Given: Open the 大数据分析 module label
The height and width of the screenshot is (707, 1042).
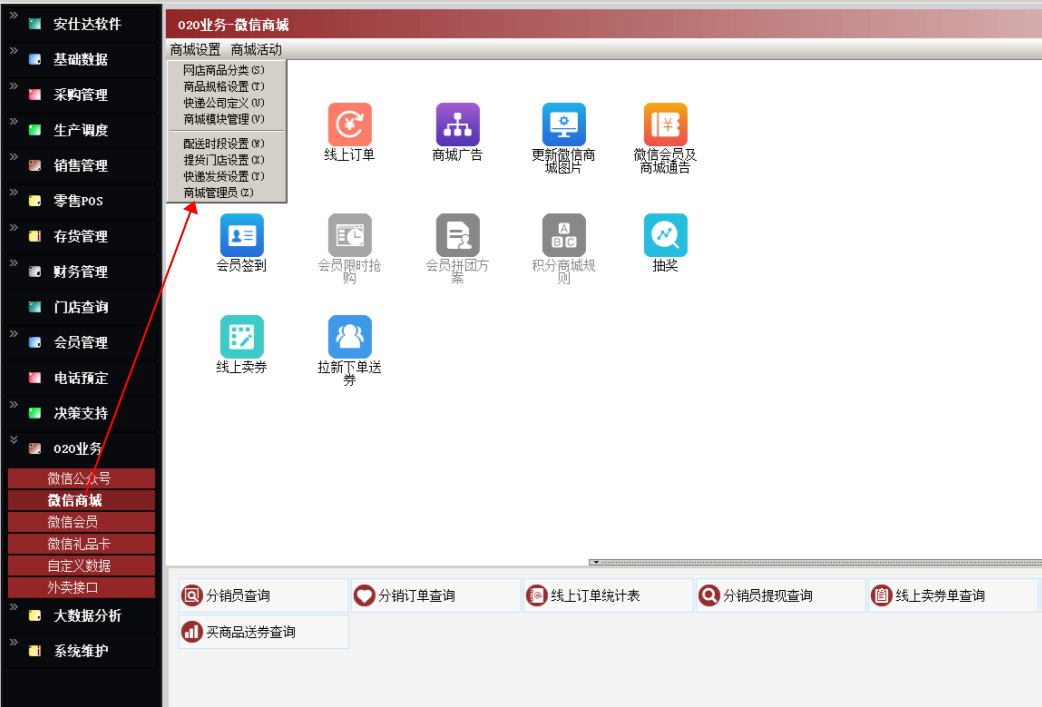Looking at the screenshot, I should pyautogui.click(x=87, y=616).
